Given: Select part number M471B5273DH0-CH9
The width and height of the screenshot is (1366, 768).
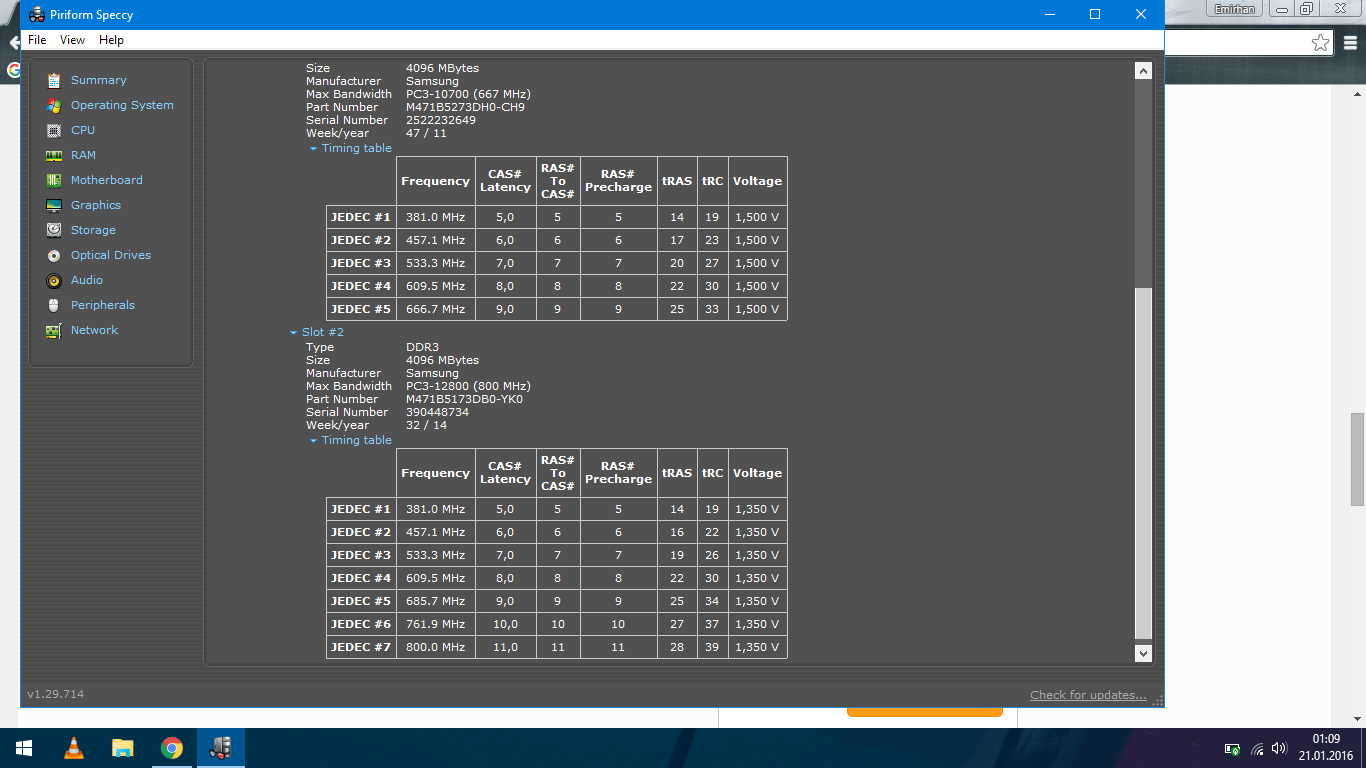Looking at the screenshot, I should 465,107.
